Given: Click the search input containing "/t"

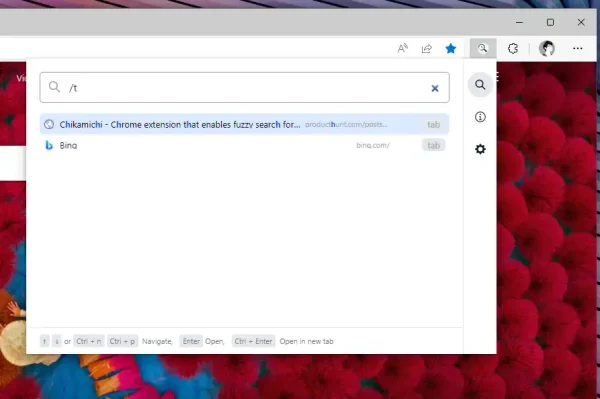Looking at the screenshot, I should point(245,88).
